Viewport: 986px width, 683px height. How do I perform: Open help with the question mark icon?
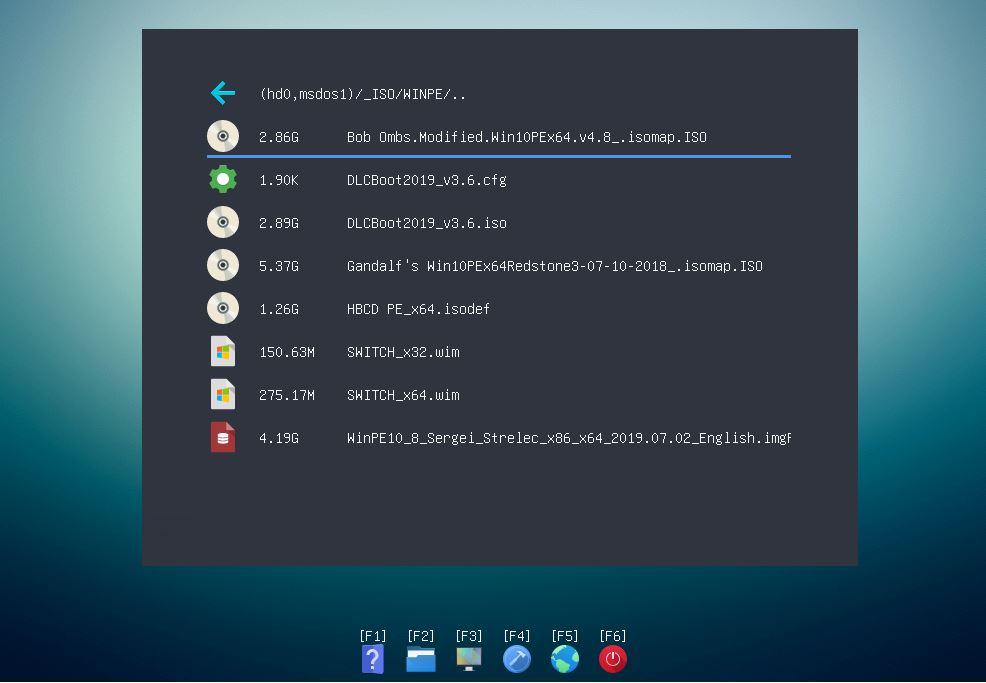coord(373,660)
